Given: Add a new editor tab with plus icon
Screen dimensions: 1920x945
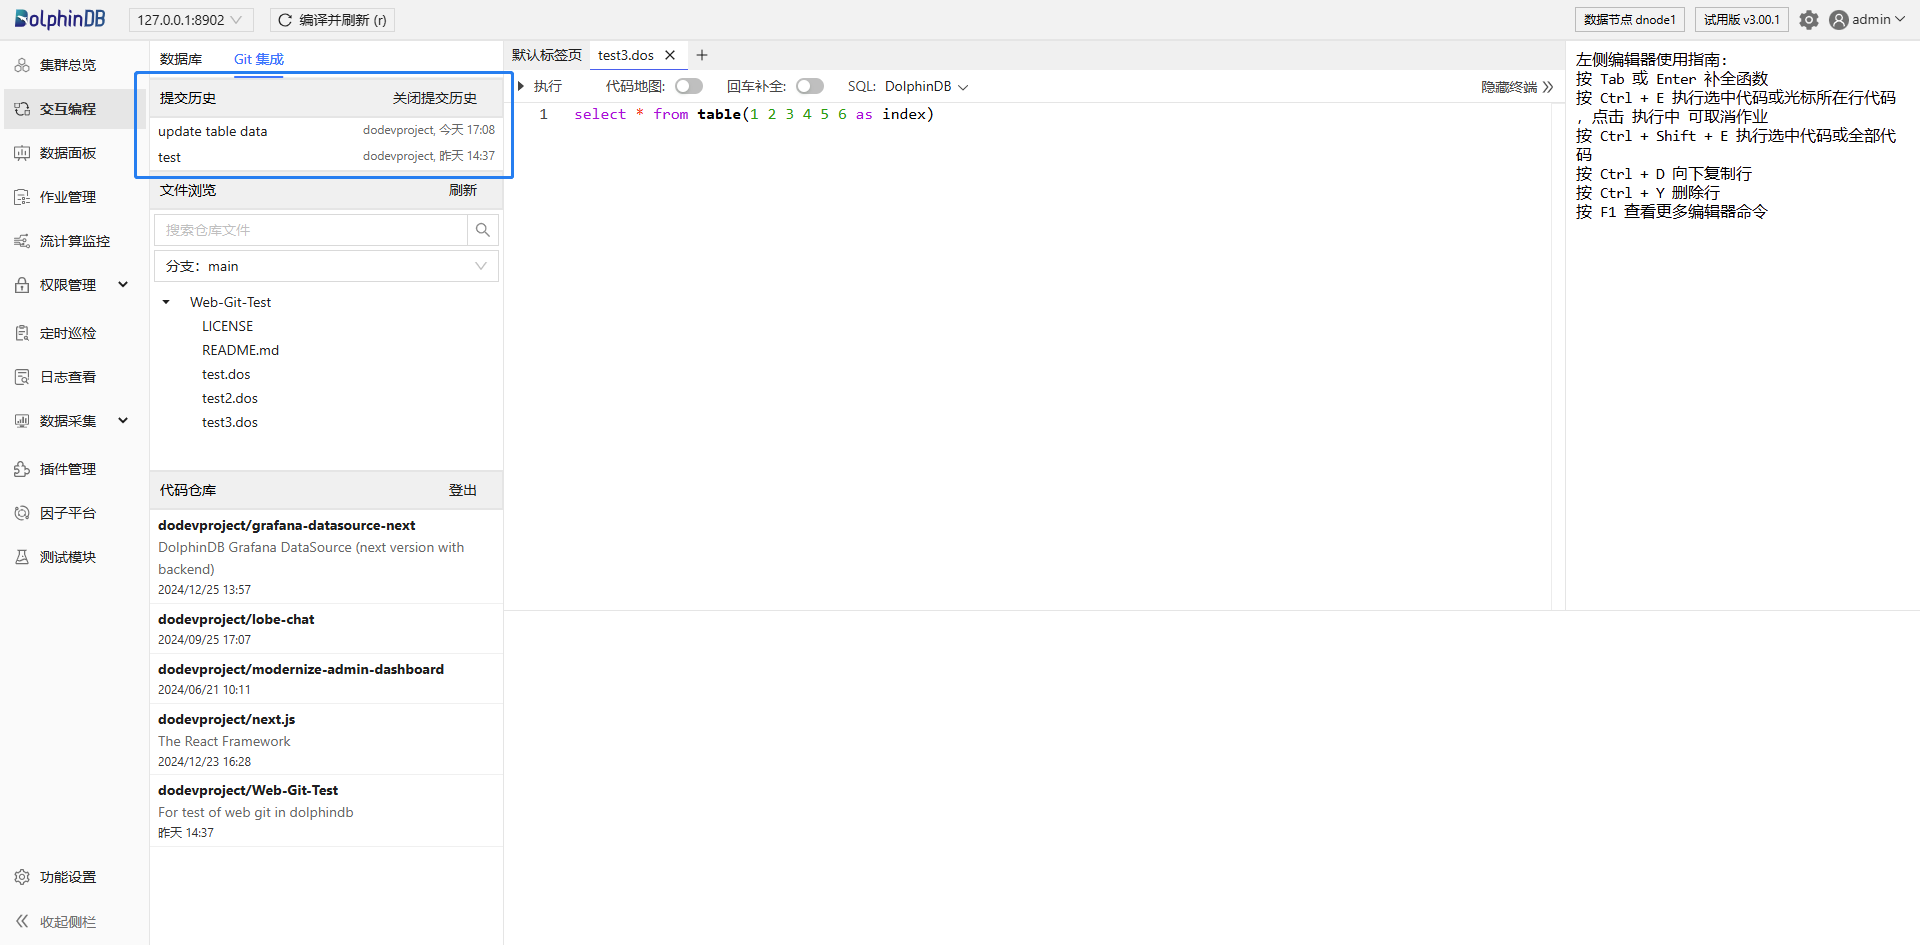Looking at the screenshot, I should tap(702, 55).
